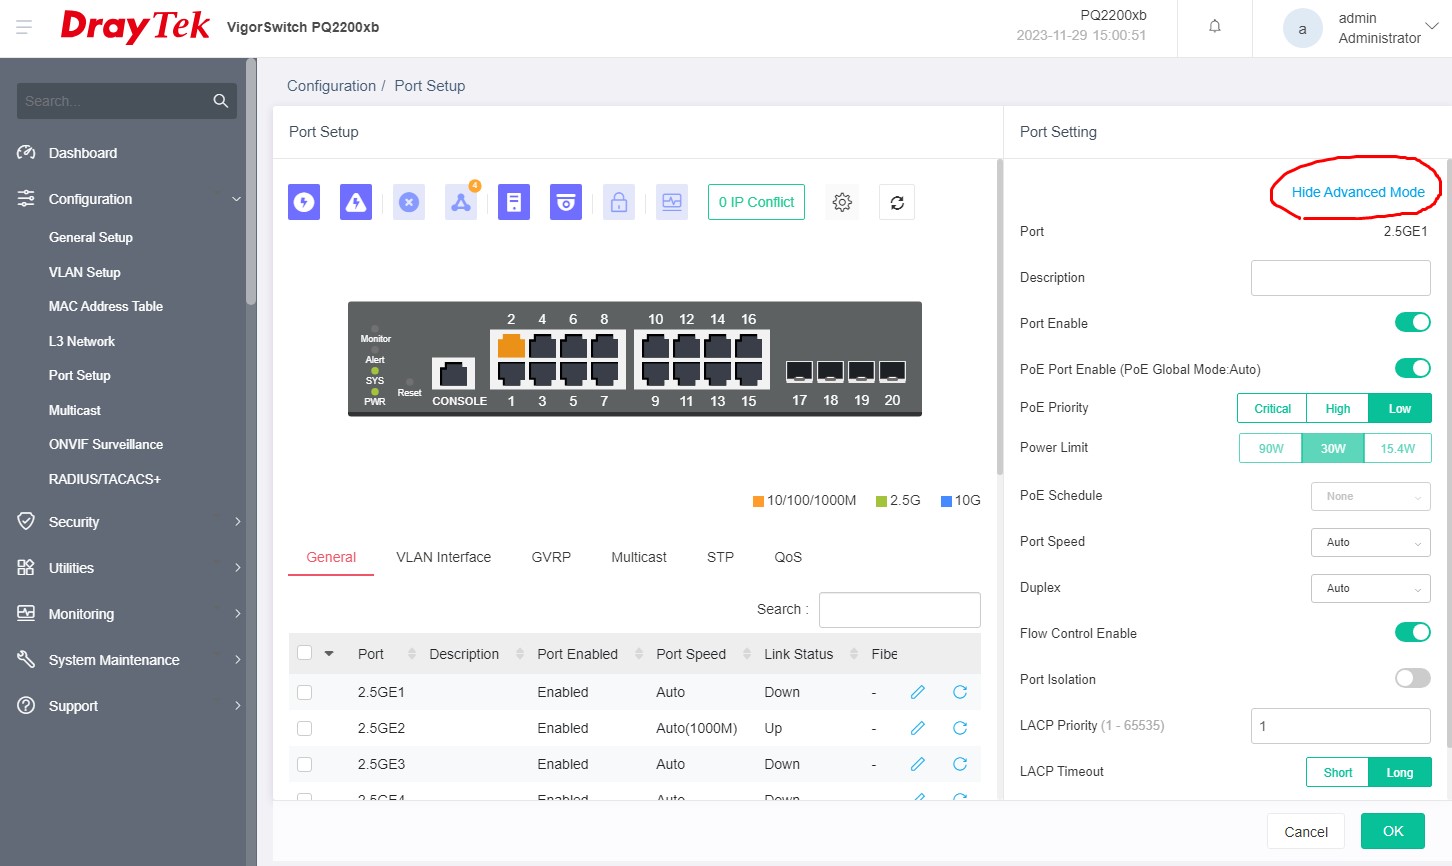The image size is (1452, 866).
Task: Click the notification bell icon
Action: (1215, 27)
